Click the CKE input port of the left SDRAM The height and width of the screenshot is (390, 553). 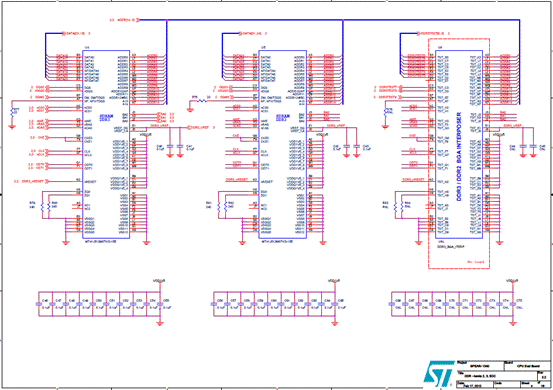38,138
